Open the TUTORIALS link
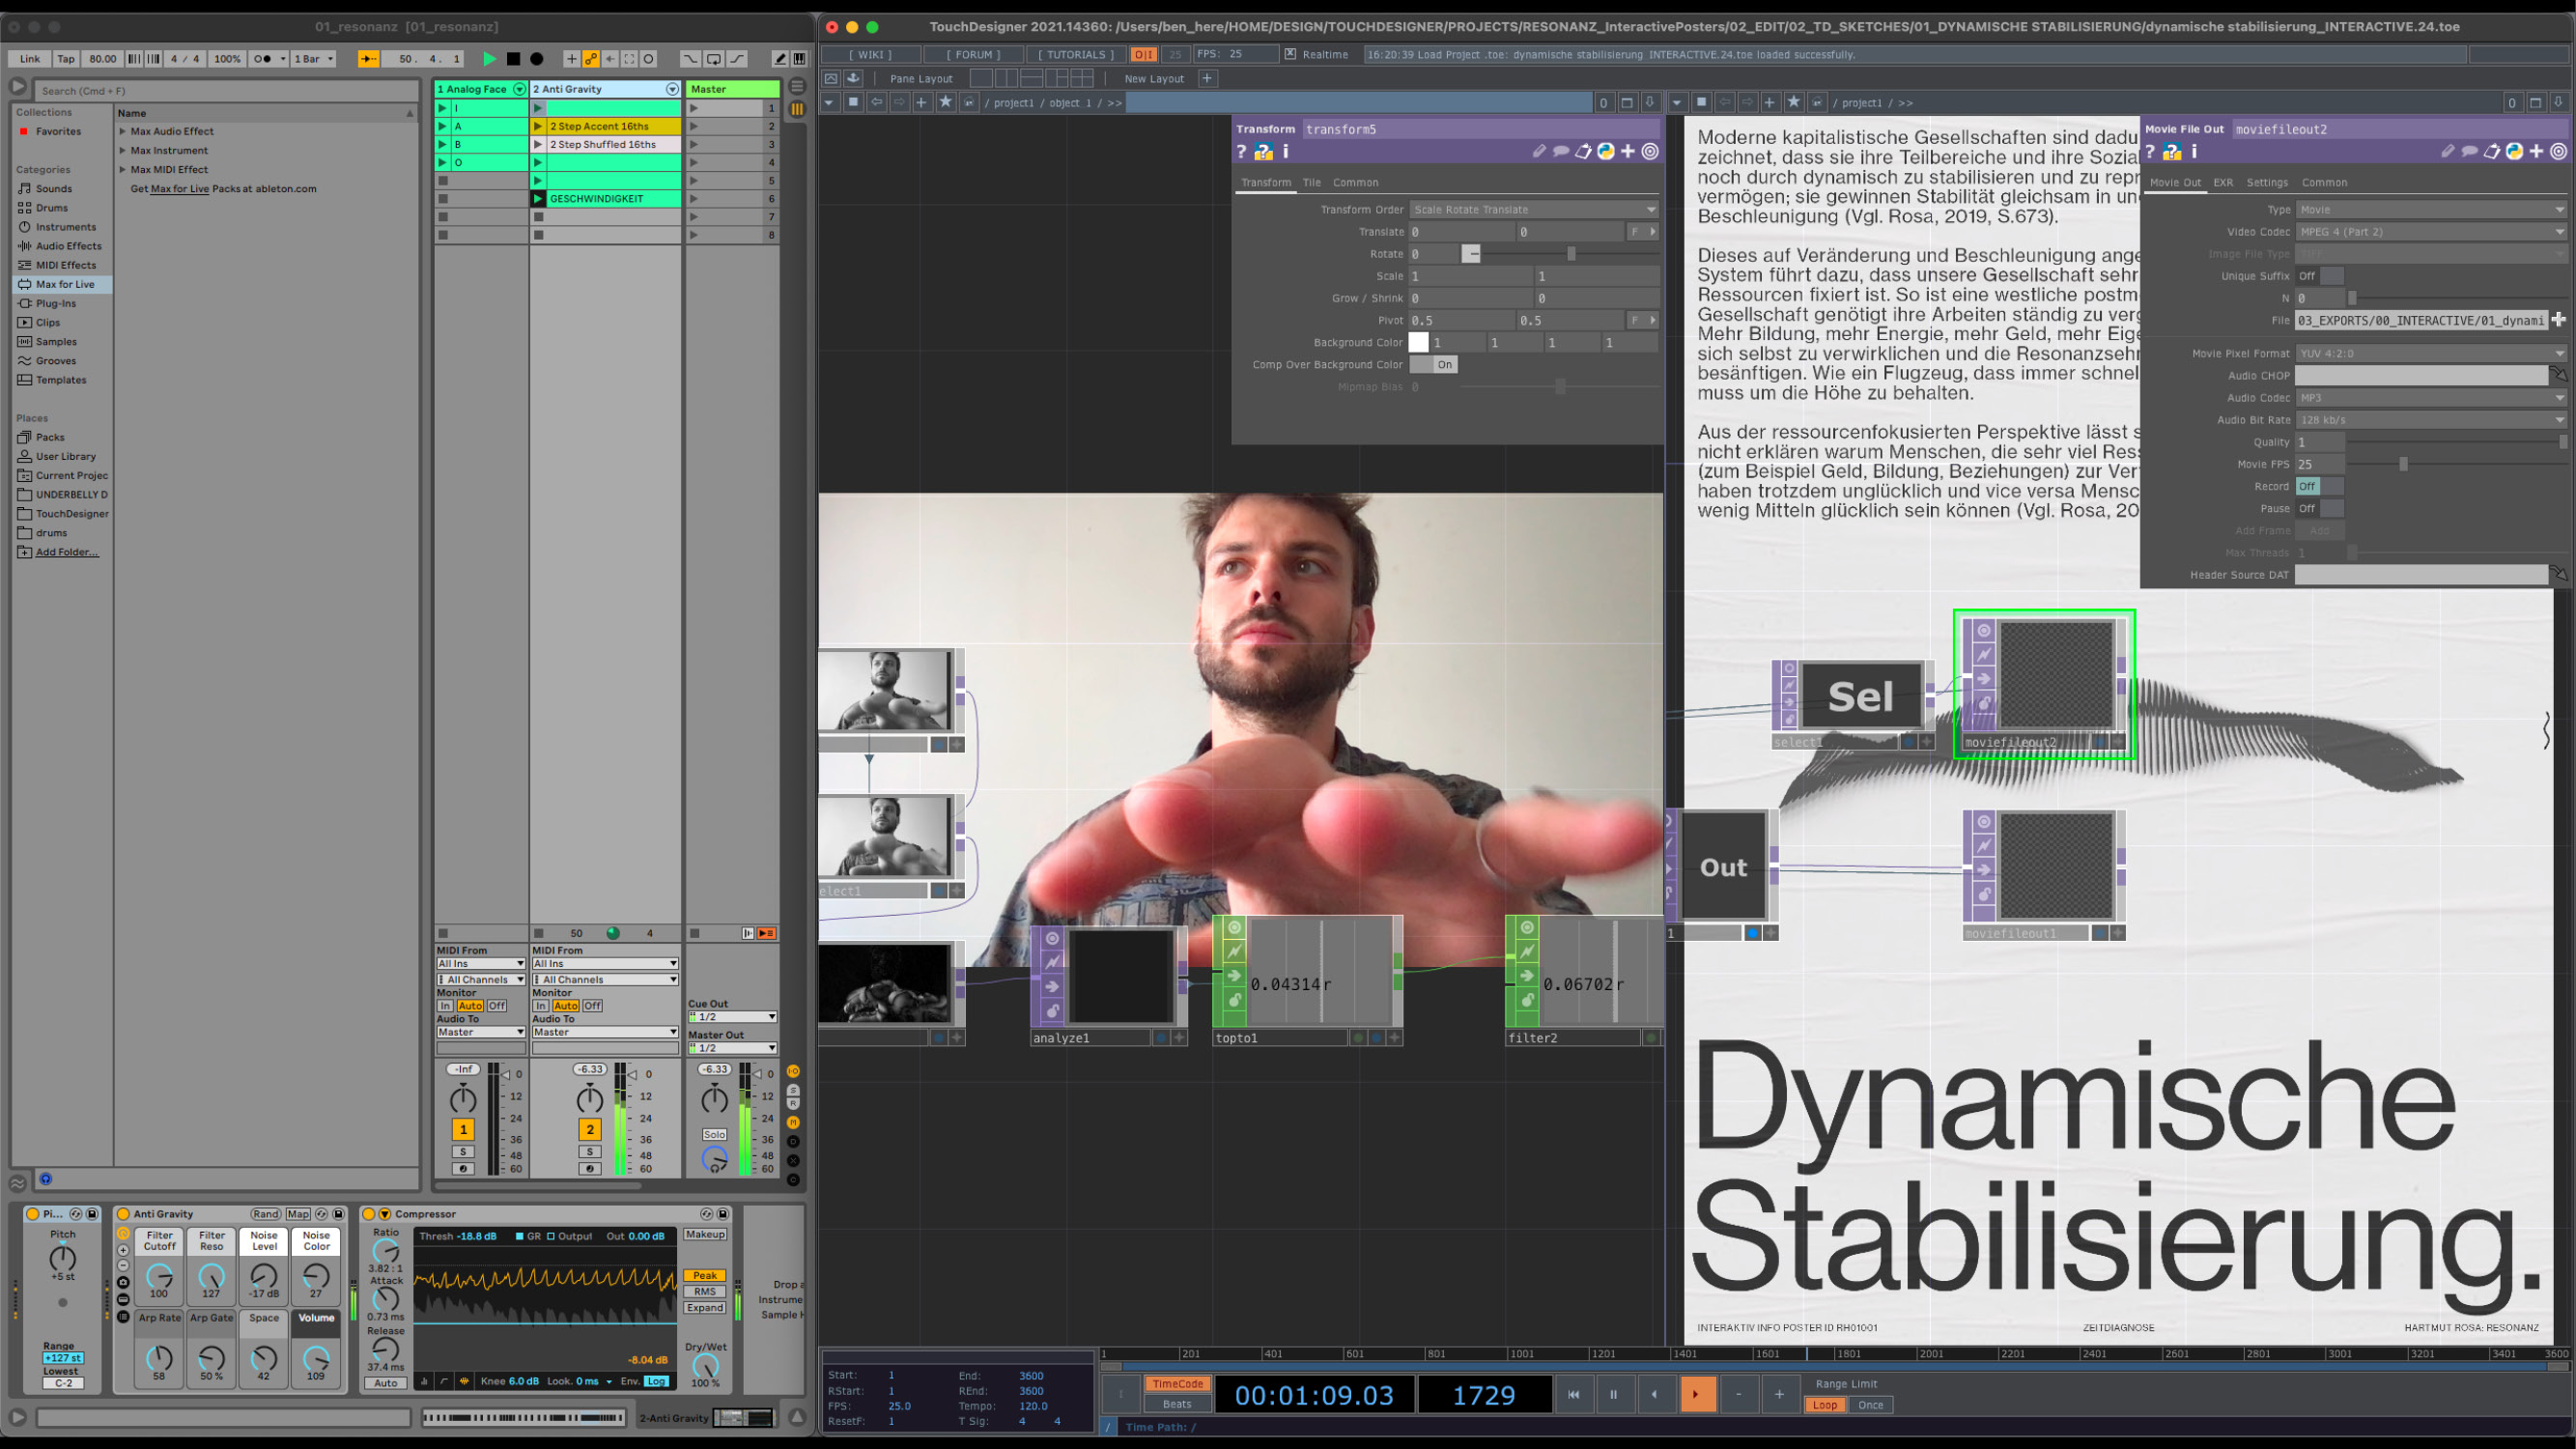The height and width of the screenshot is (1449, 2576). (x=1076, y=55)
